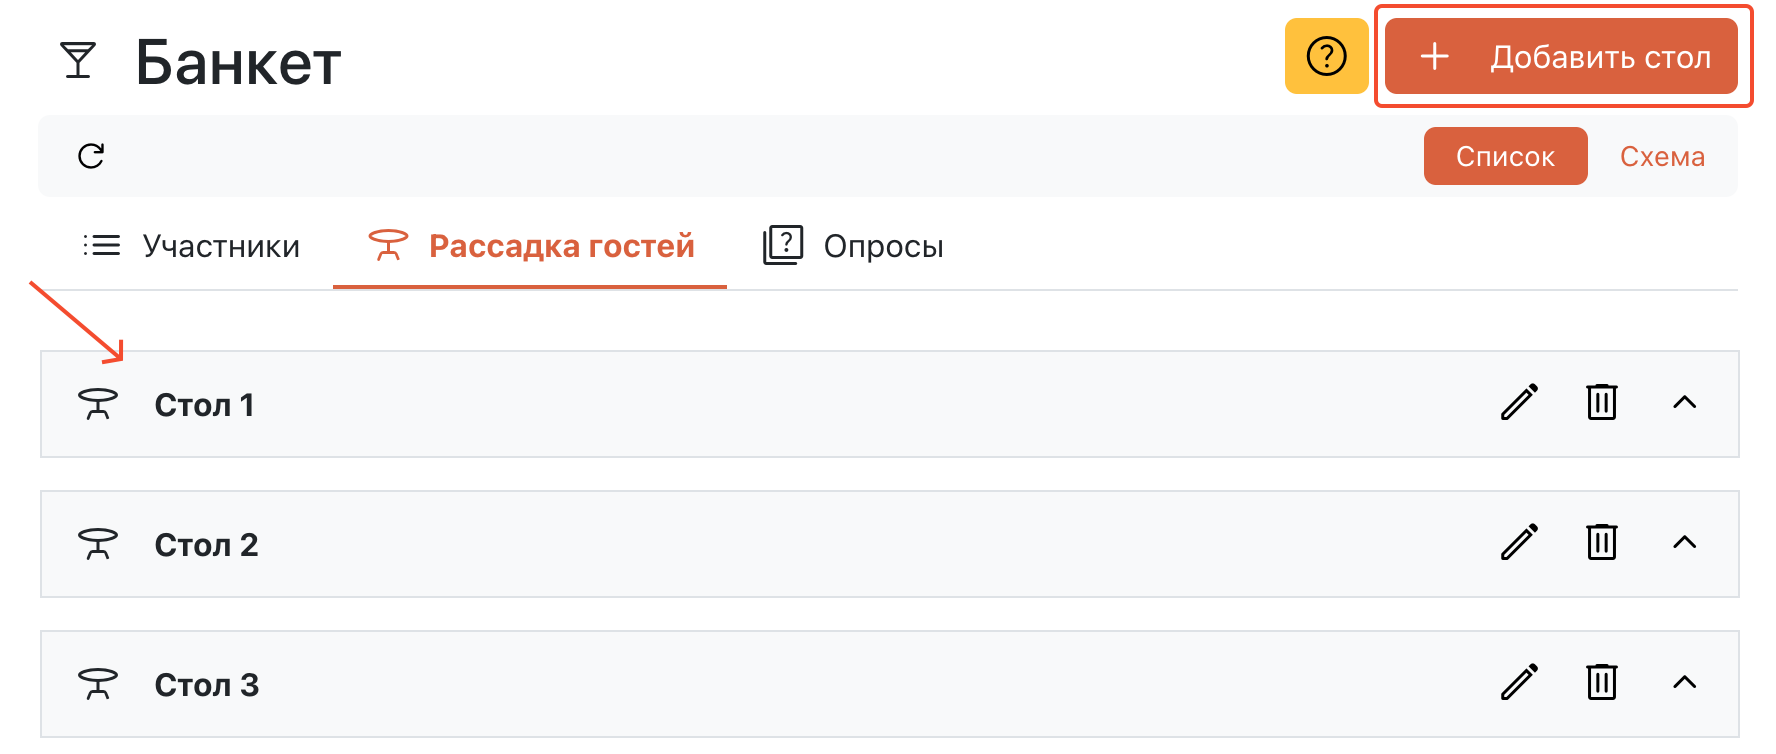Viewport: 1776px width, 754px height.
Task: Click the trash icon to delete Стол 2
Action: coord(1601,543)
